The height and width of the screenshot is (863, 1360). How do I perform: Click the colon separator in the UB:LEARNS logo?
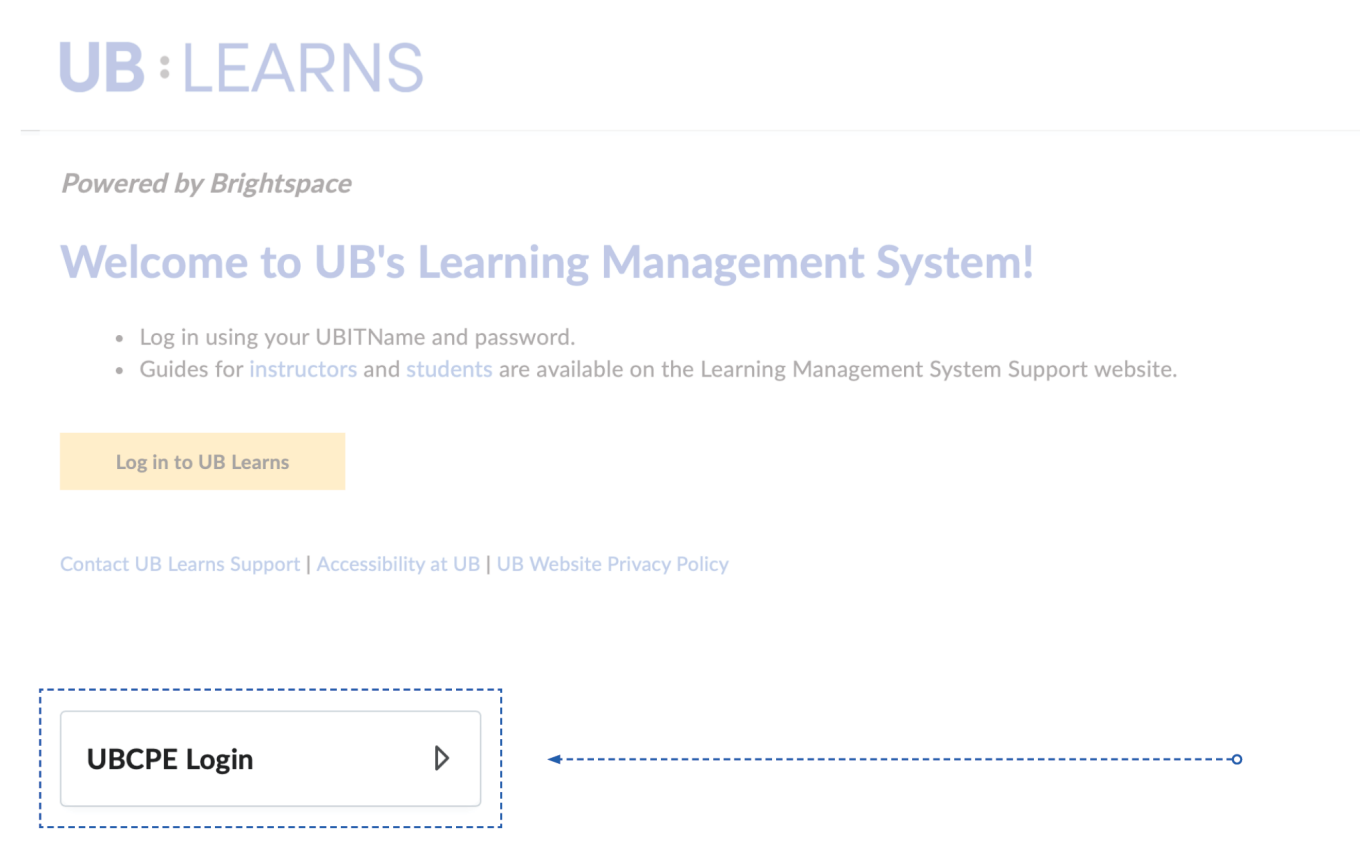[163, 70]
